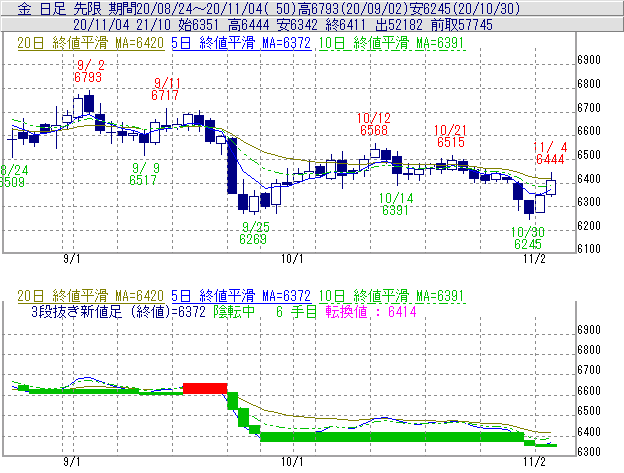Click the 陰転中 status text

pos(234,311)
